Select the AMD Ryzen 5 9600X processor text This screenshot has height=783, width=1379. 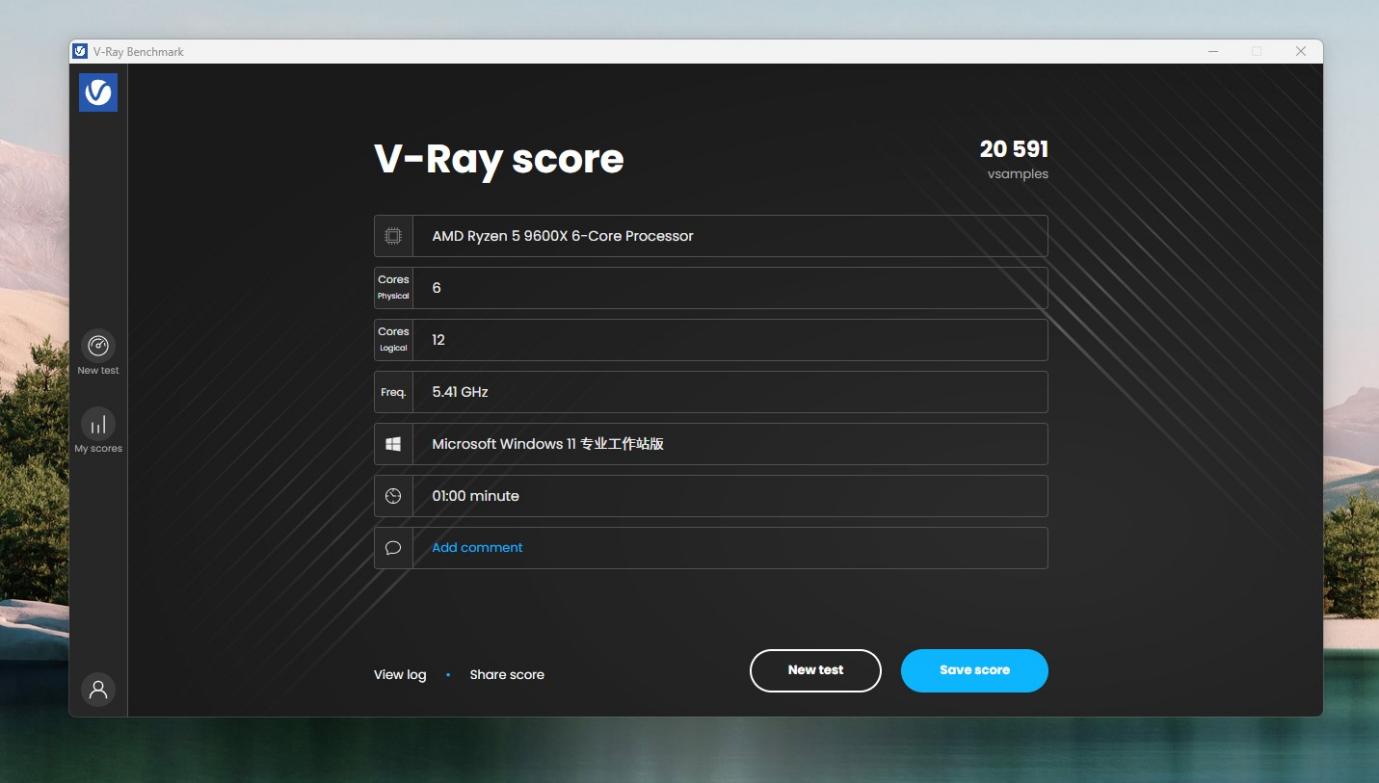click(562, 236)
